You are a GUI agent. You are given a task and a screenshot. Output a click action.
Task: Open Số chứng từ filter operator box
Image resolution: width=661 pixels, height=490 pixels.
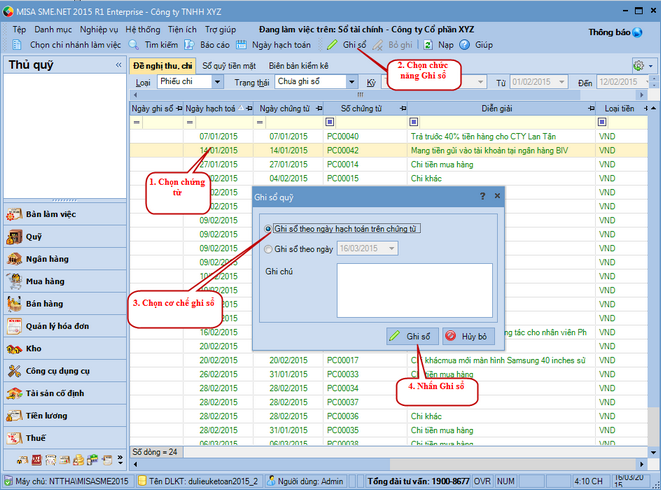click(x=330, y=122)
